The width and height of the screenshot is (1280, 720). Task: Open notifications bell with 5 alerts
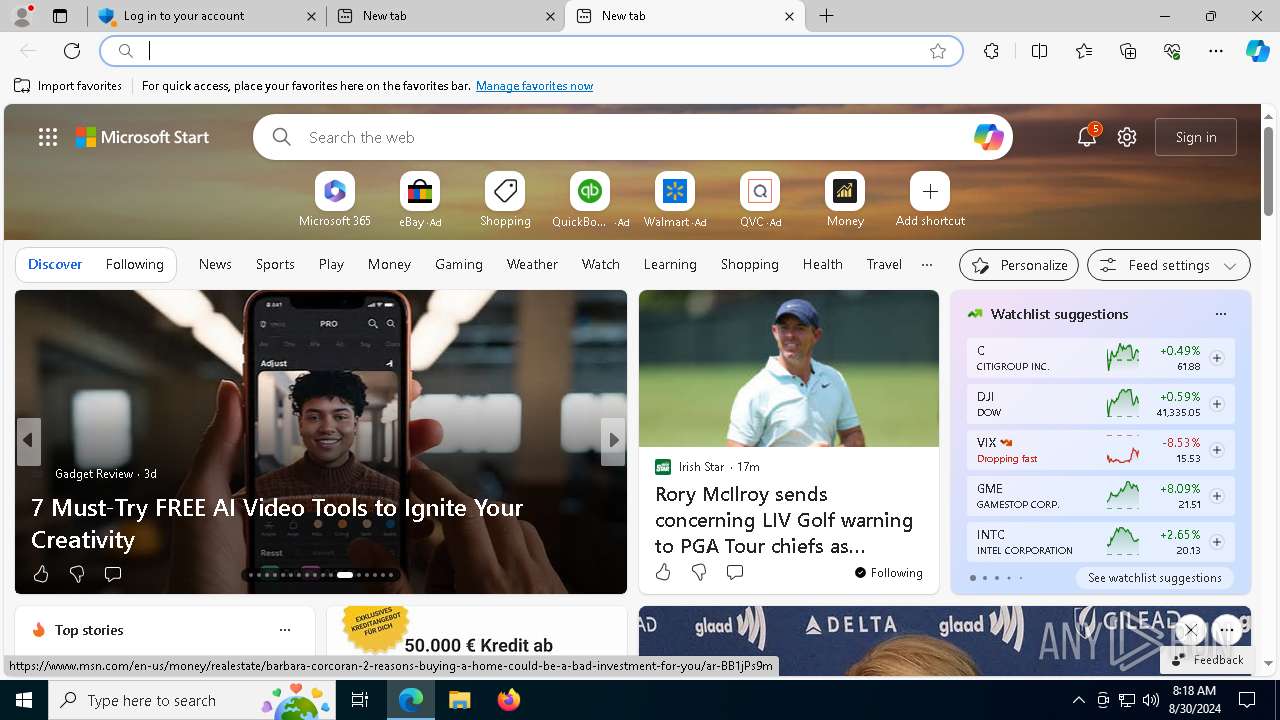click(x=1087, y=137)
